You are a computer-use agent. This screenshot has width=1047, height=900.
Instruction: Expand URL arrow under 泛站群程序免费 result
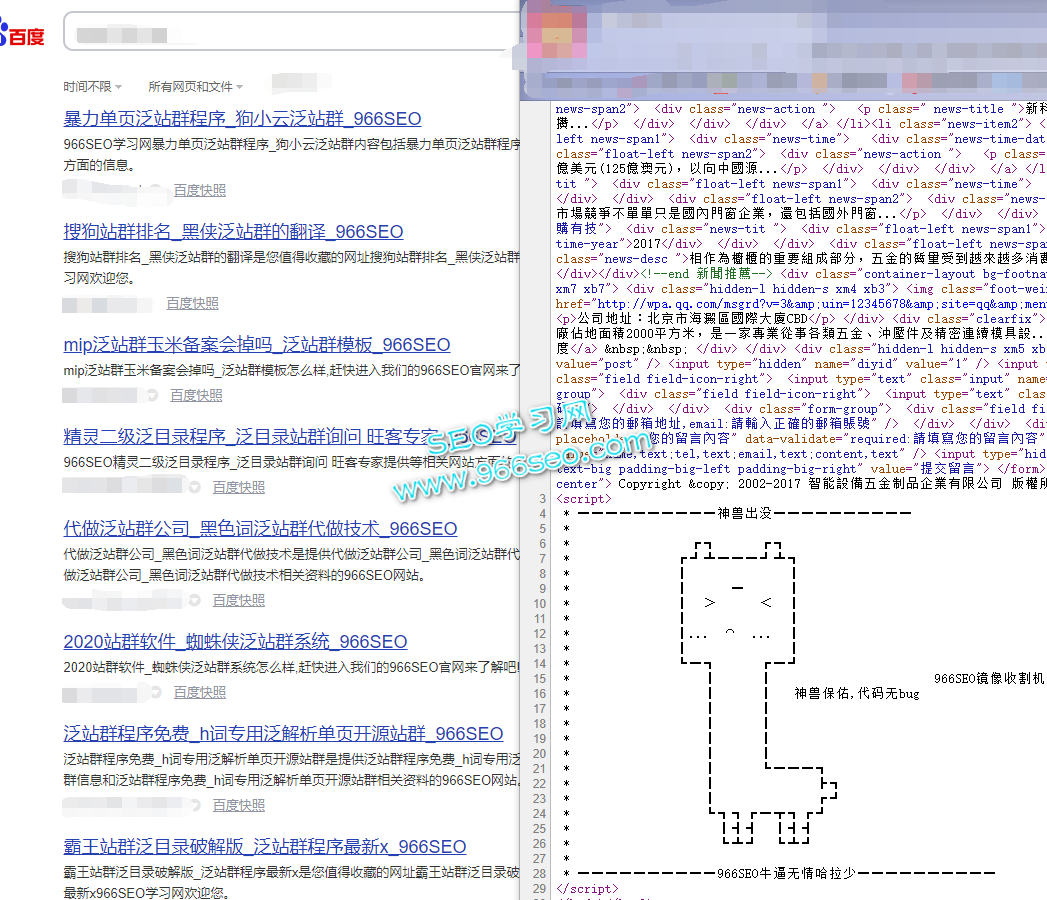tap(195, 805)
